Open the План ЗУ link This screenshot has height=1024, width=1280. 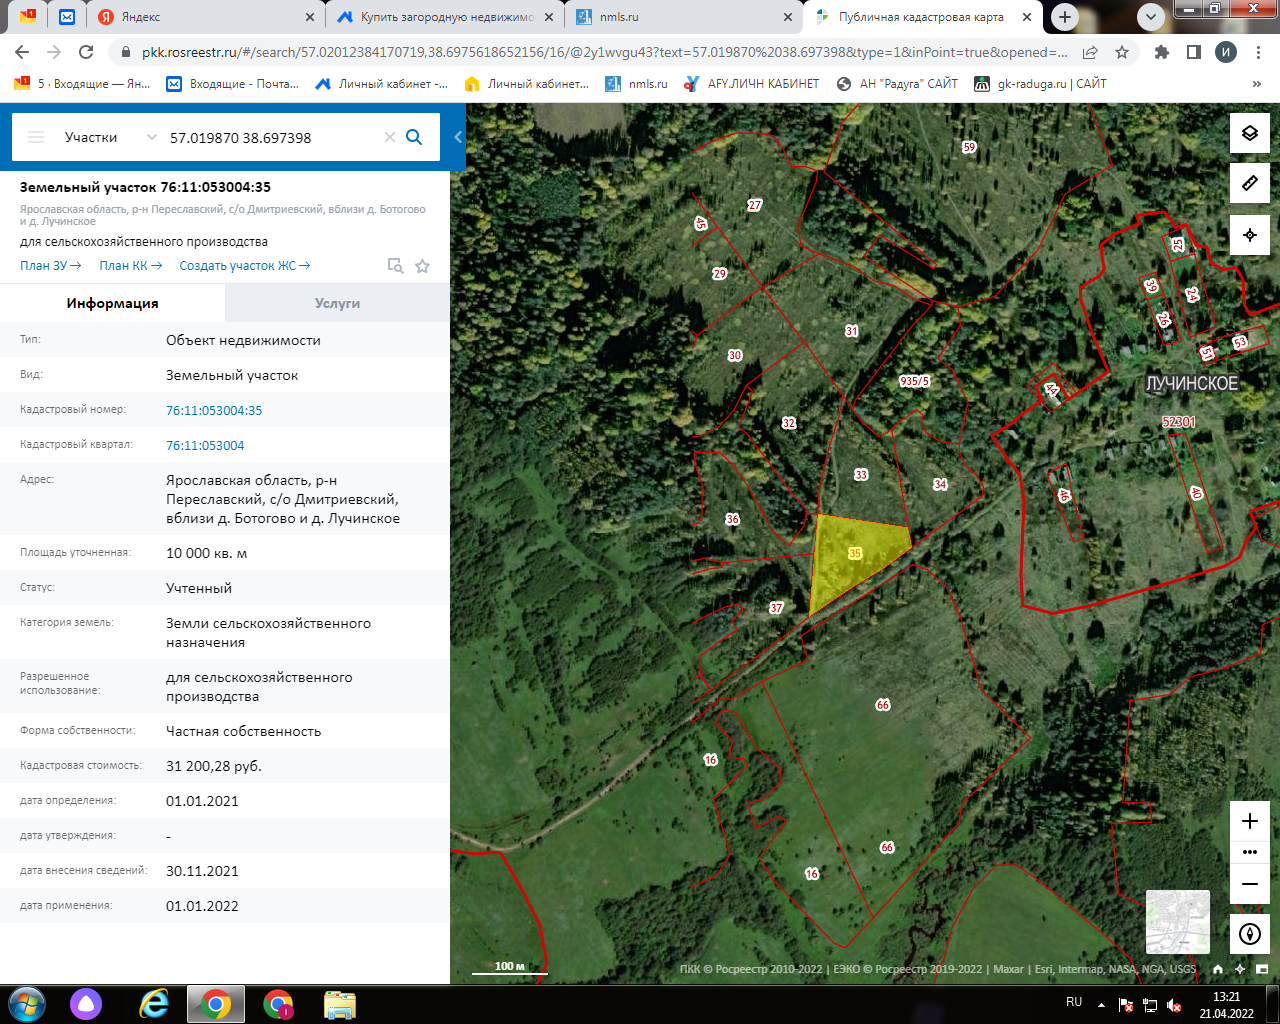(50, 266)
